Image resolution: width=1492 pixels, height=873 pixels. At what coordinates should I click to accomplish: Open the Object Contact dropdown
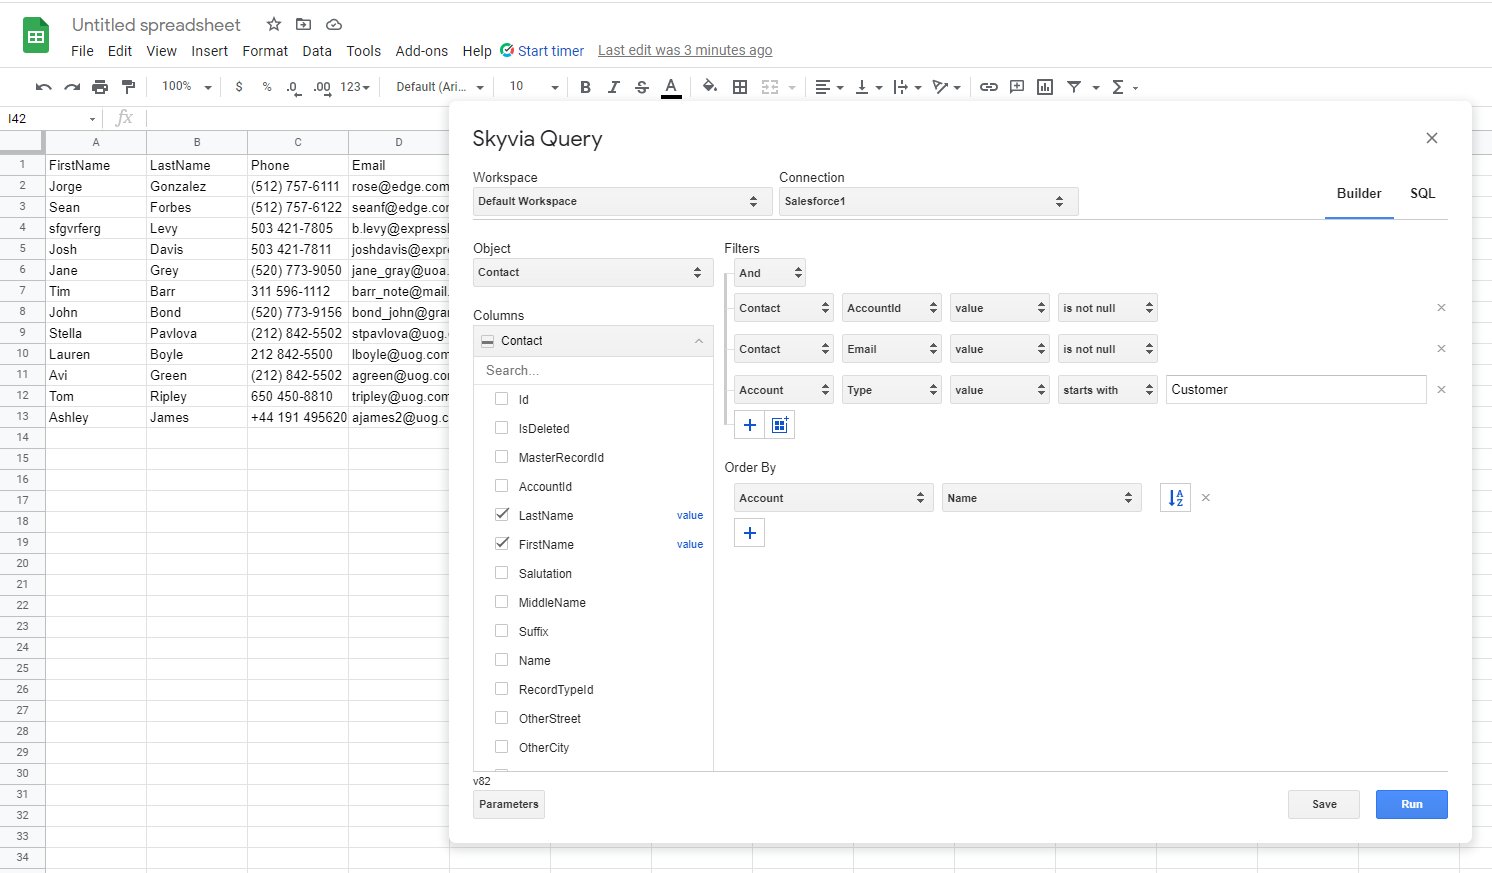click(593, 272)
